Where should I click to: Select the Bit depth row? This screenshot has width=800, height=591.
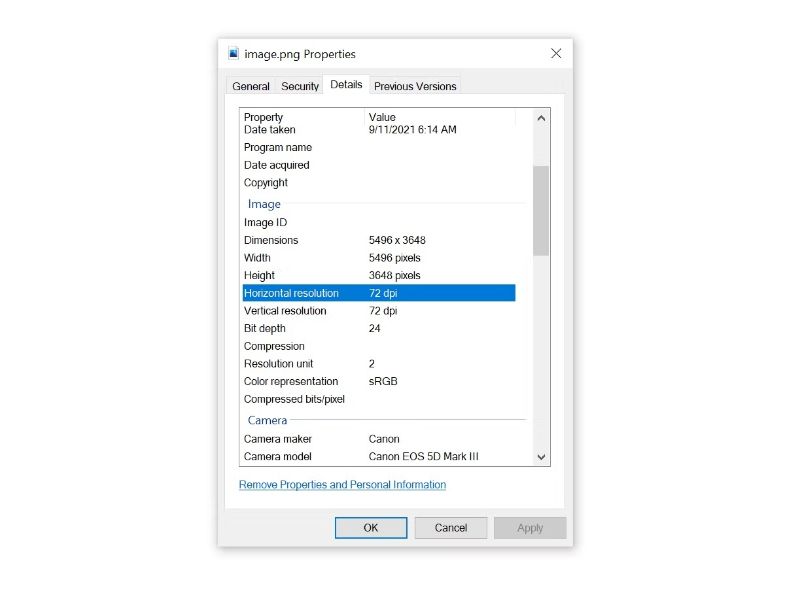point(378,328)
